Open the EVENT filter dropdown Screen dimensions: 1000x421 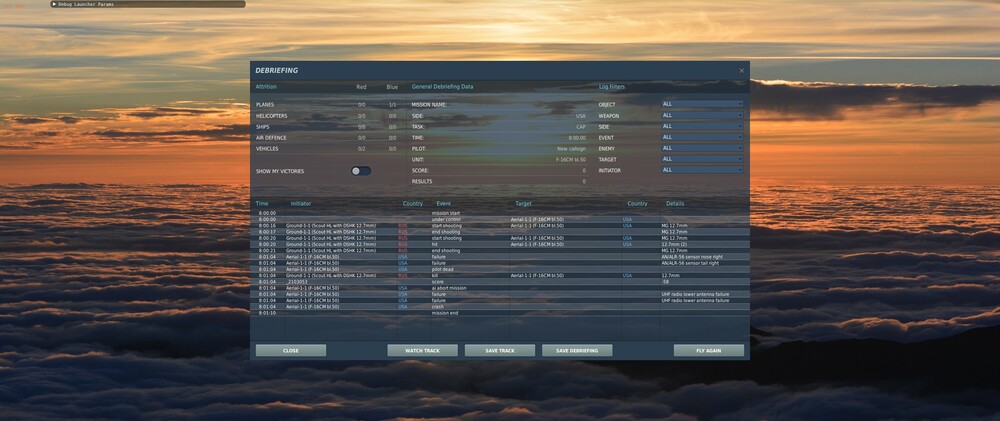(x=702, y=137)
